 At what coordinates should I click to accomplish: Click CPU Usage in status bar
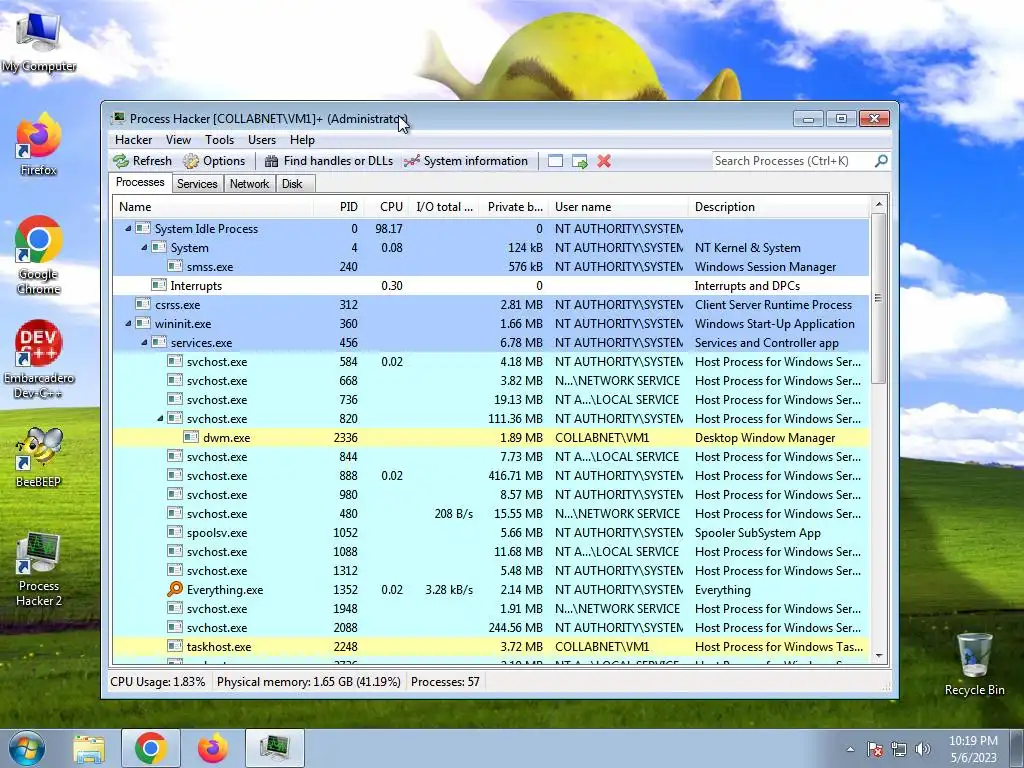coord(157,682)
